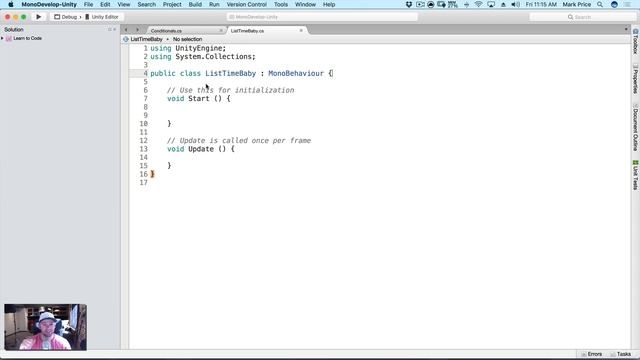Open the Edit menu
Image resolution: width=640 pixels, height=360 pixels.
[x=105, y=4]
